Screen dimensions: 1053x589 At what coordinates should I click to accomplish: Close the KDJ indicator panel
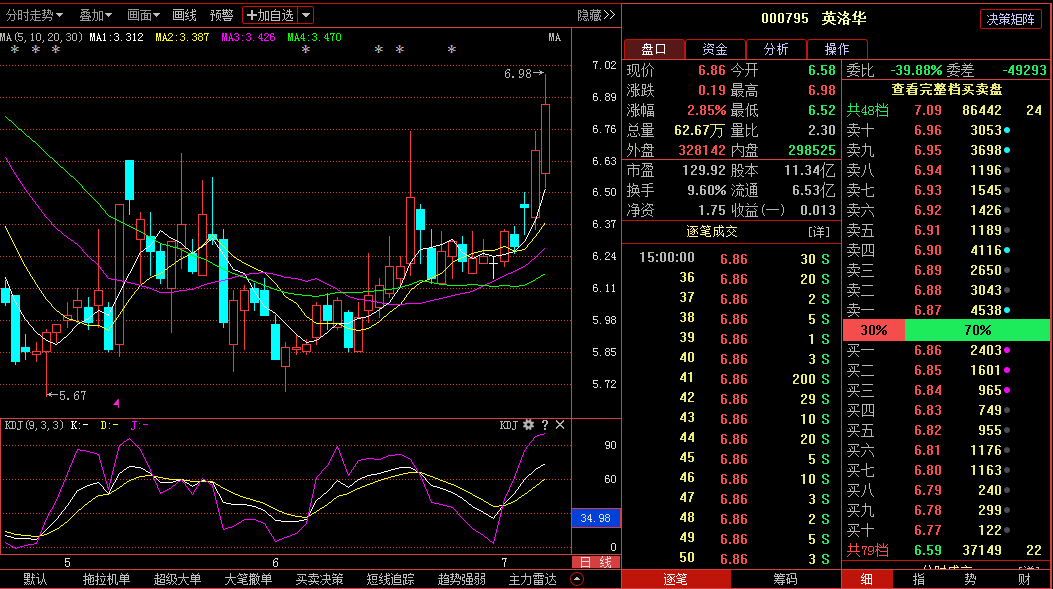pyautogui.click(x=560, y=425)
